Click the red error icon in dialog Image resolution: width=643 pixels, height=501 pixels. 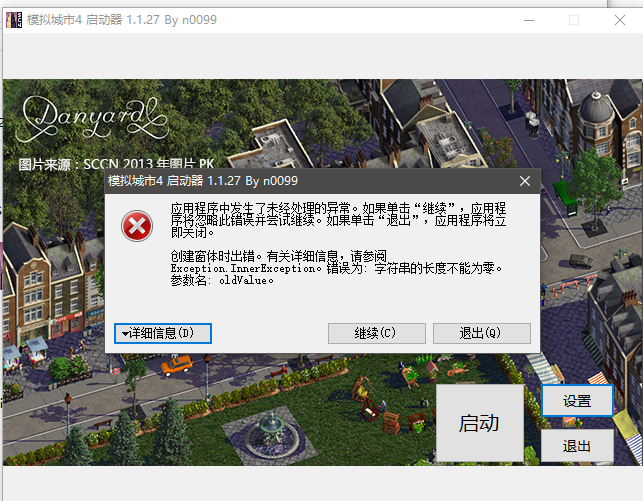(x=137, y=227)
